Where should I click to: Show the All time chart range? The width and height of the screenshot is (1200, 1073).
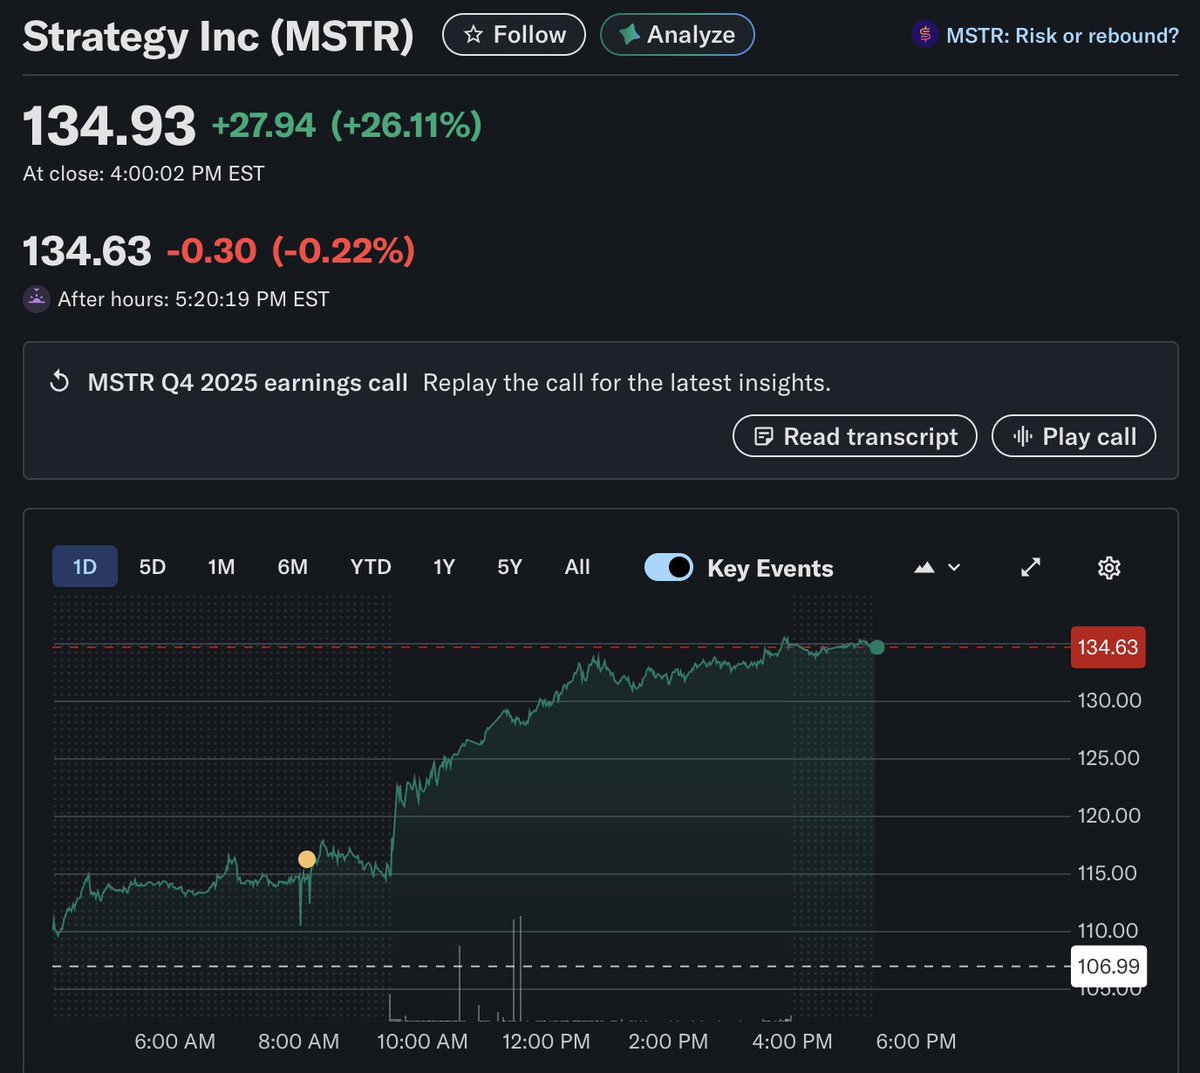[x=577, y=567]
